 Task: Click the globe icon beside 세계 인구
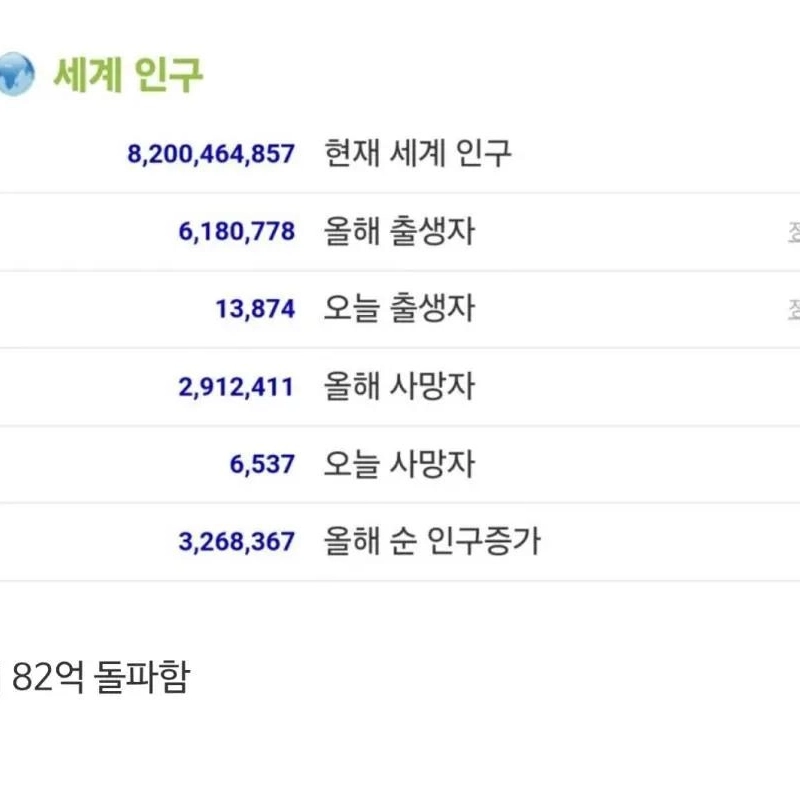pos(16,75)
